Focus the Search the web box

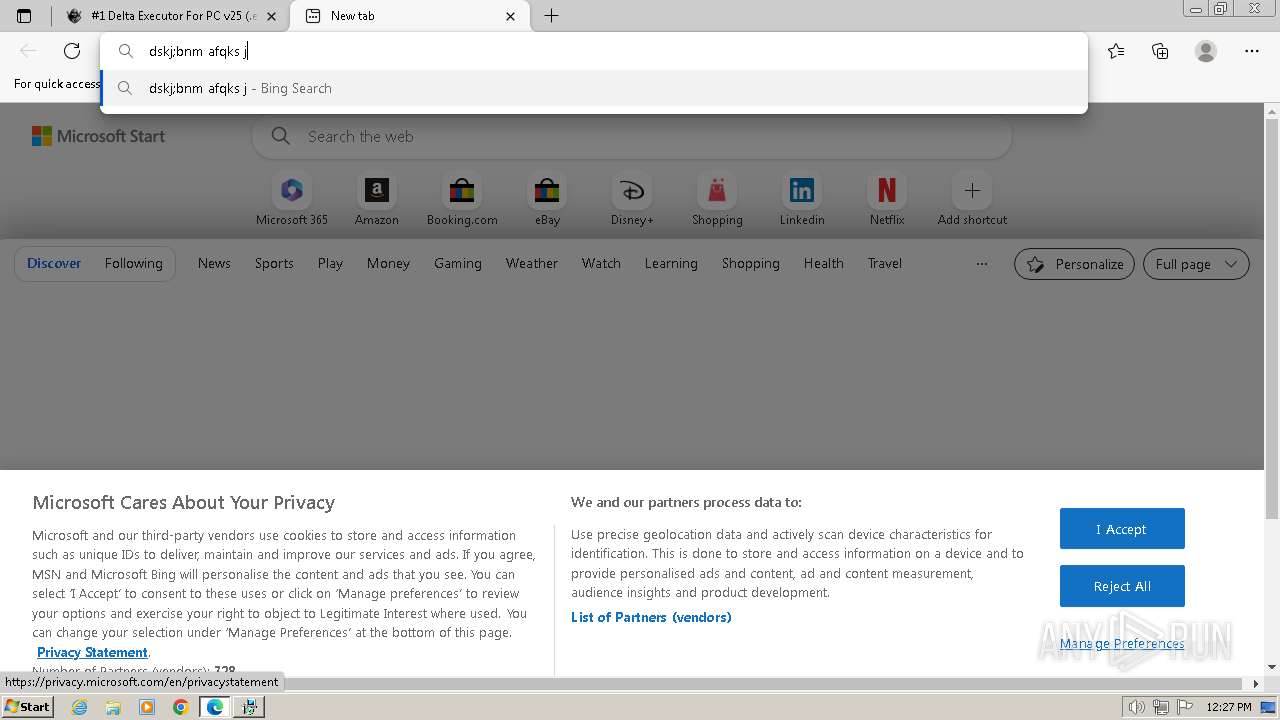tap(632, 136)
